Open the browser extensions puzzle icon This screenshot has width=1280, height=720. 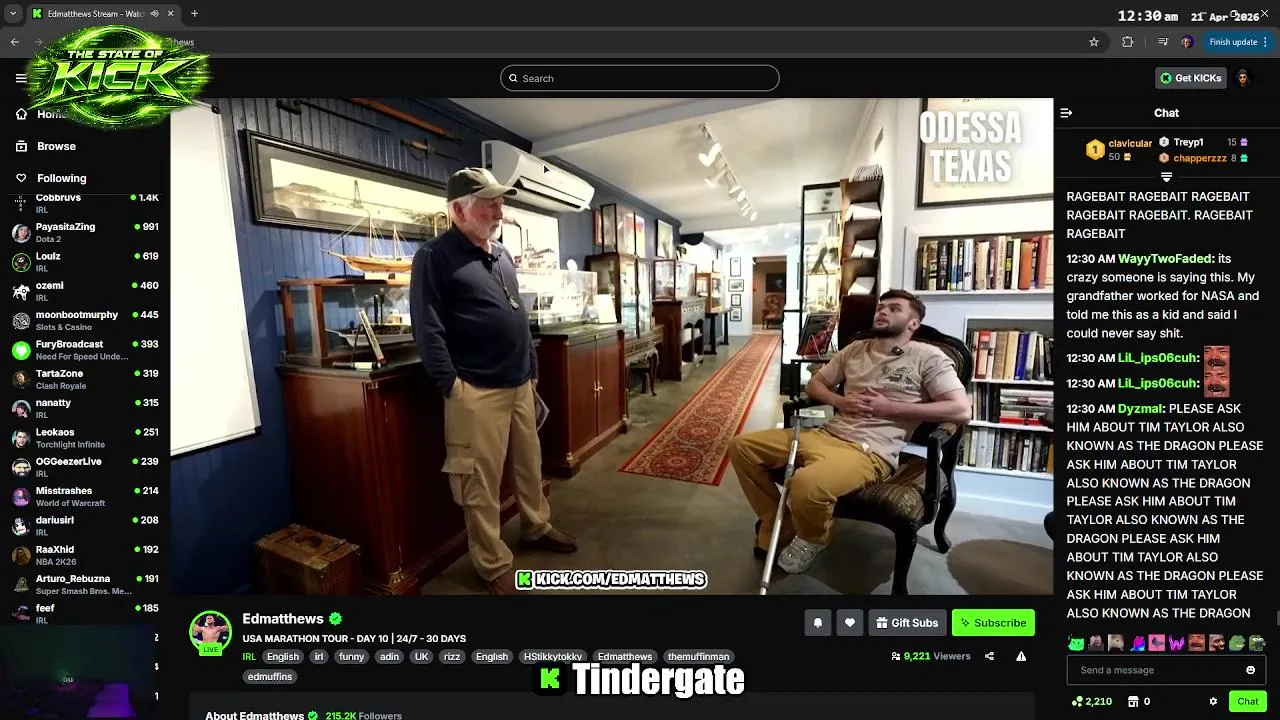1128,42
